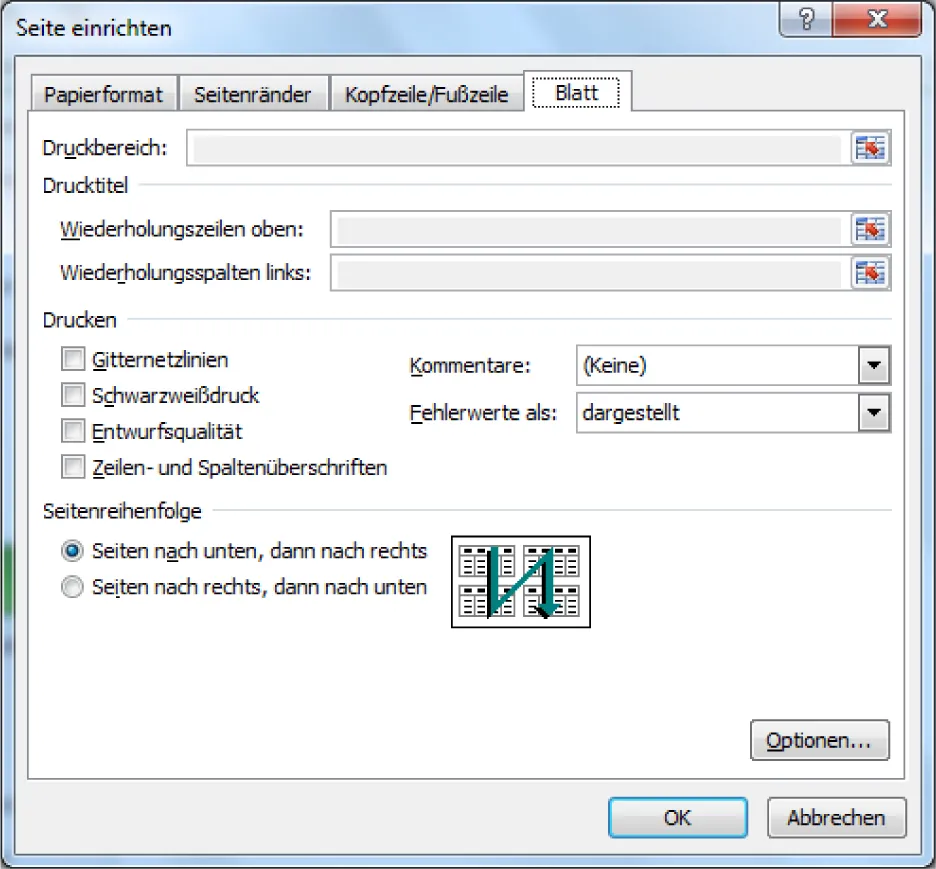Go to the Kopfzeile/Fußzeile tab
Image resolution: width=936 pixels, height=869 pixels.
pyautogui.click(x=426, y=95)
